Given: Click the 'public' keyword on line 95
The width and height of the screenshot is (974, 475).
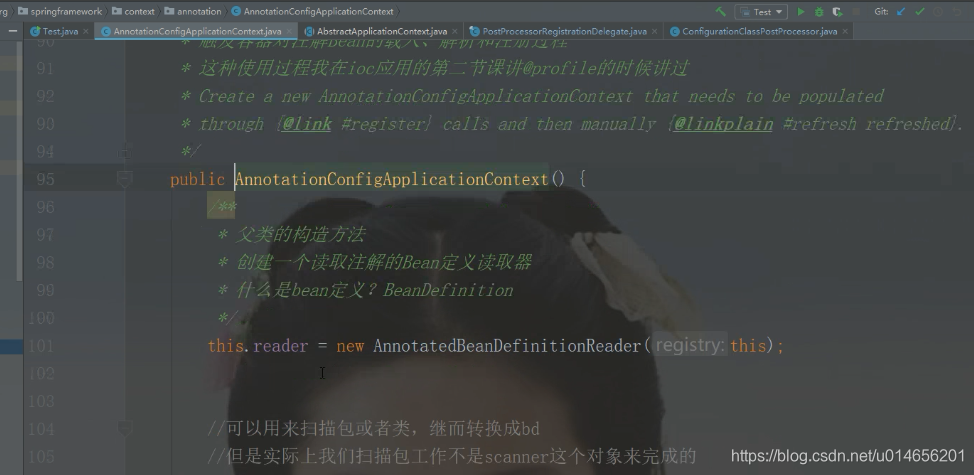Looking at the screenshot, I should 197,179.
